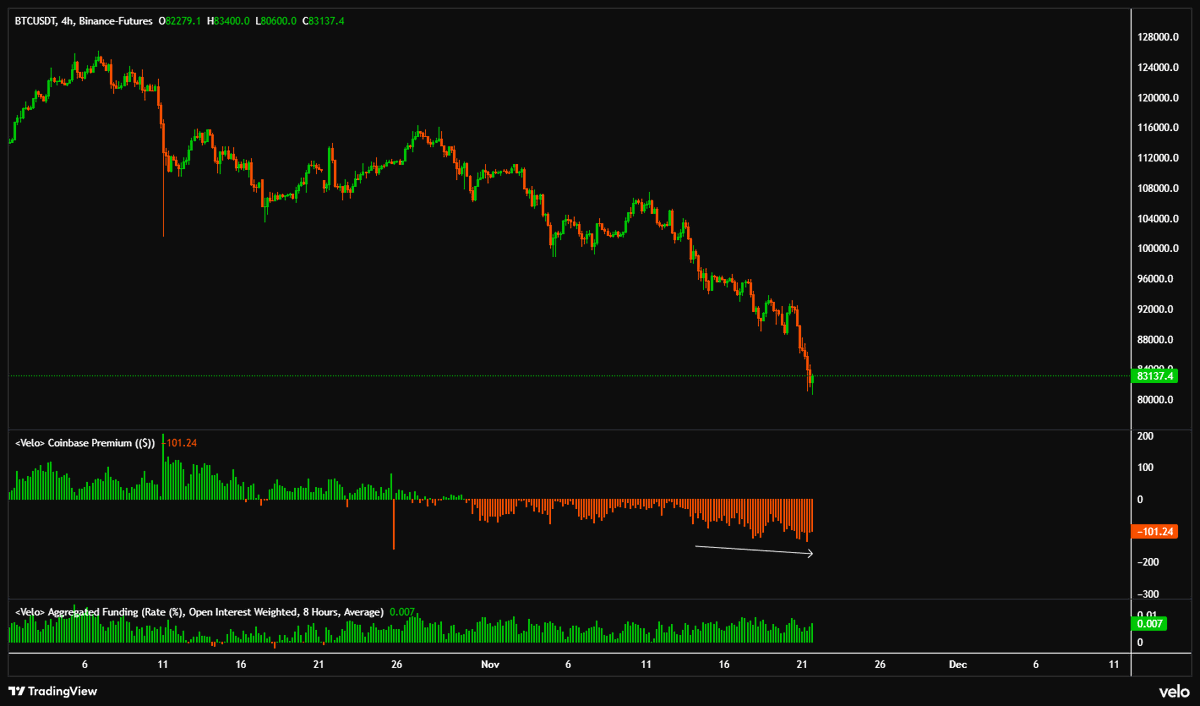Click Dec label on the time axis

click(x=957, y=663)
